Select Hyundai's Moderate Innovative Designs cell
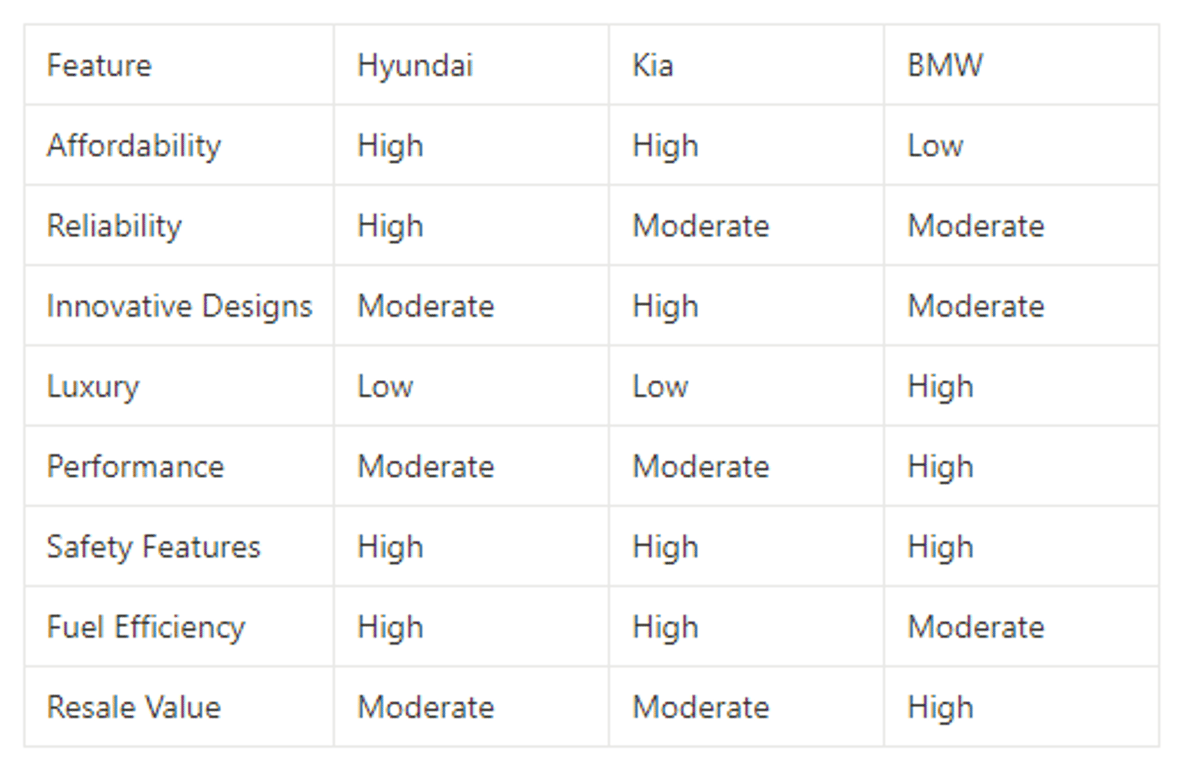The image size is (1199, 768). click(471, 306)
